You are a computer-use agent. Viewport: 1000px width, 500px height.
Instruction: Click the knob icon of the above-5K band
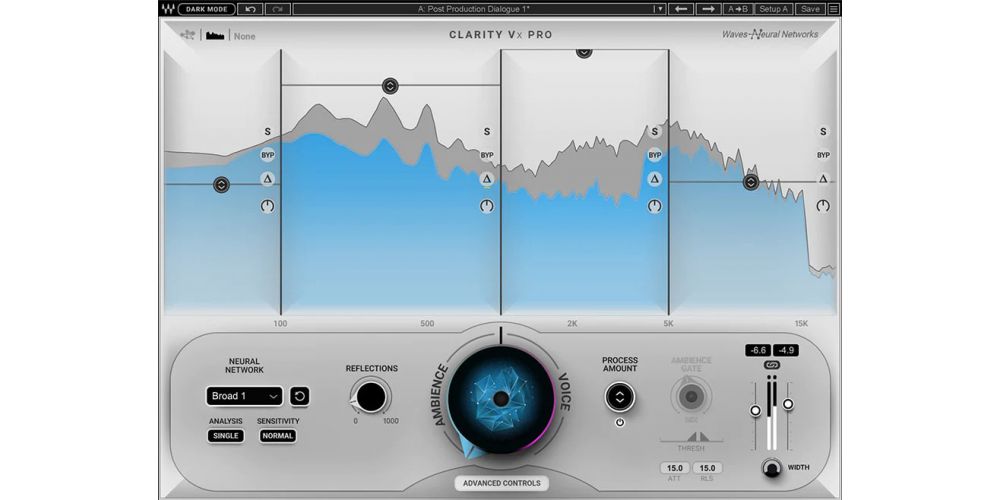pos(823,206)
